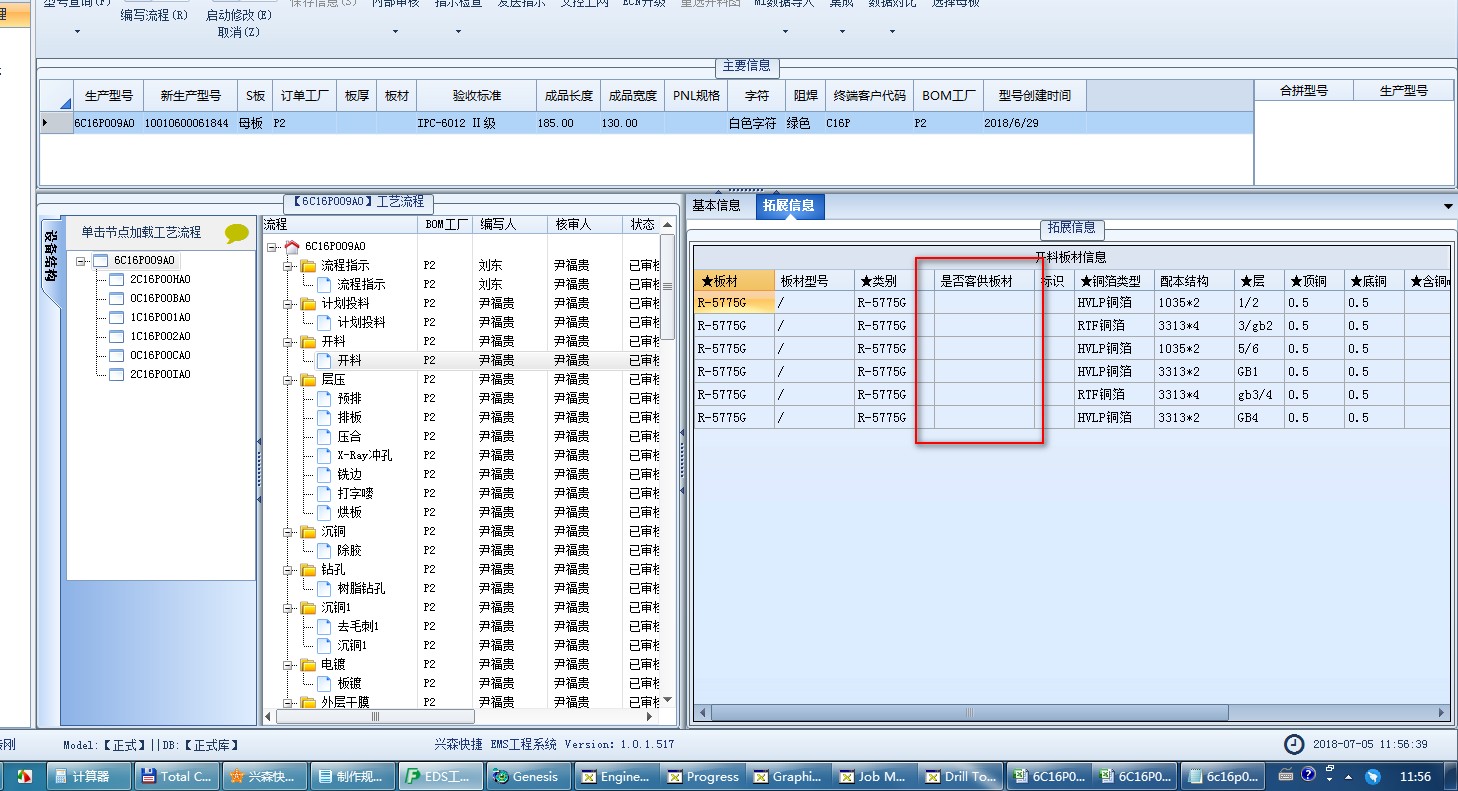This screenshot has height=791, width=1458.
Task: Click the 取消(Z) toolbar button
Action: pyautogui.click(x=238, y=32)
